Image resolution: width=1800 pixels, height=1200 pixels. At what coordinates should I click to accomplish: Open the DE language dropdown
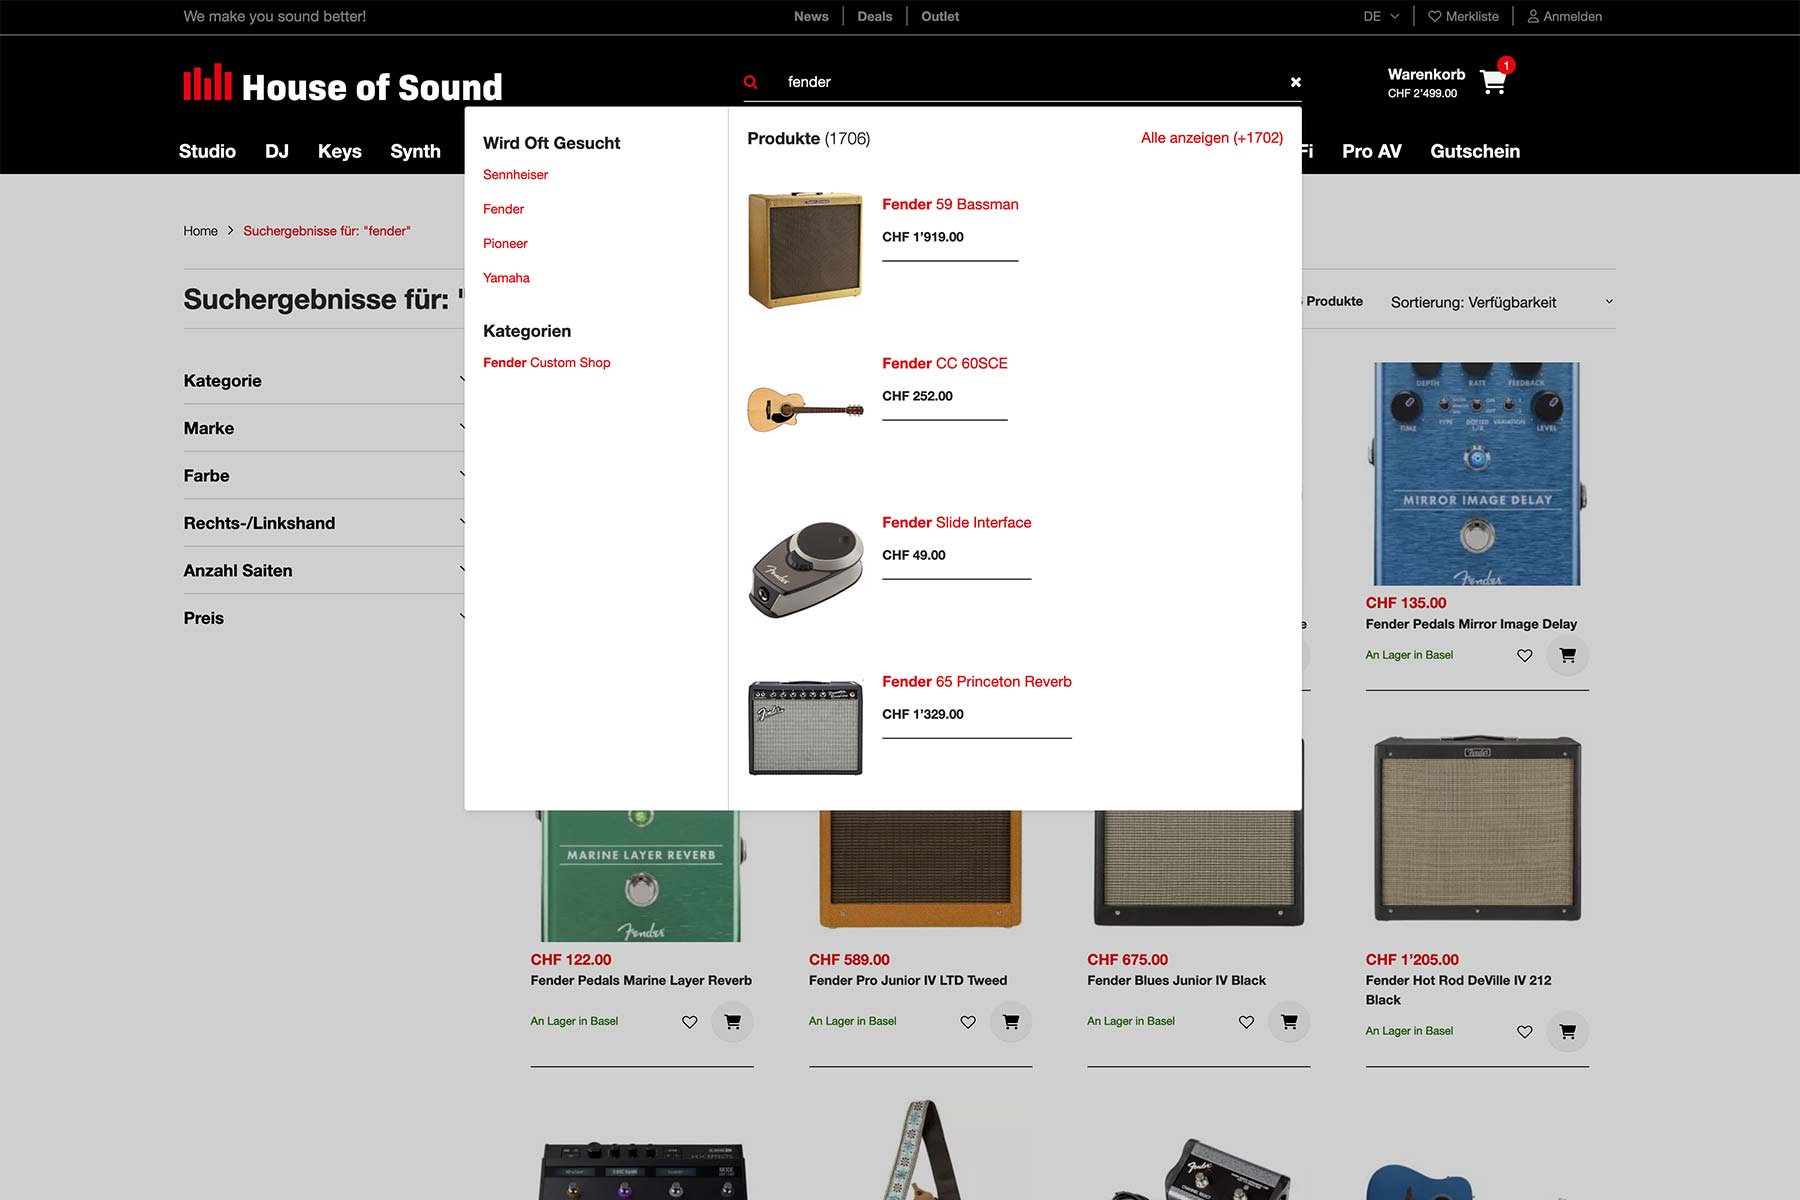(x=1381, y=16)
